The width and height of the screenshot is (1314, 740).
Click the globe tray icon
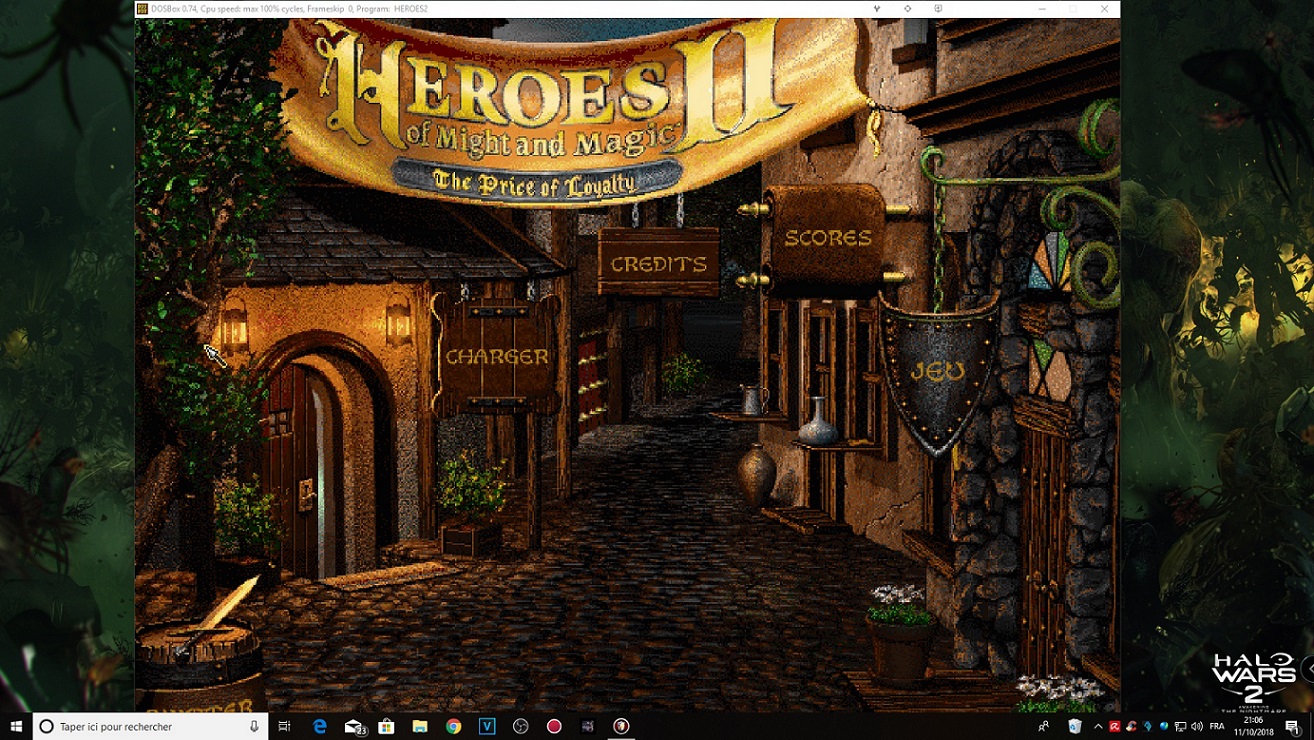coord(1164,726)
